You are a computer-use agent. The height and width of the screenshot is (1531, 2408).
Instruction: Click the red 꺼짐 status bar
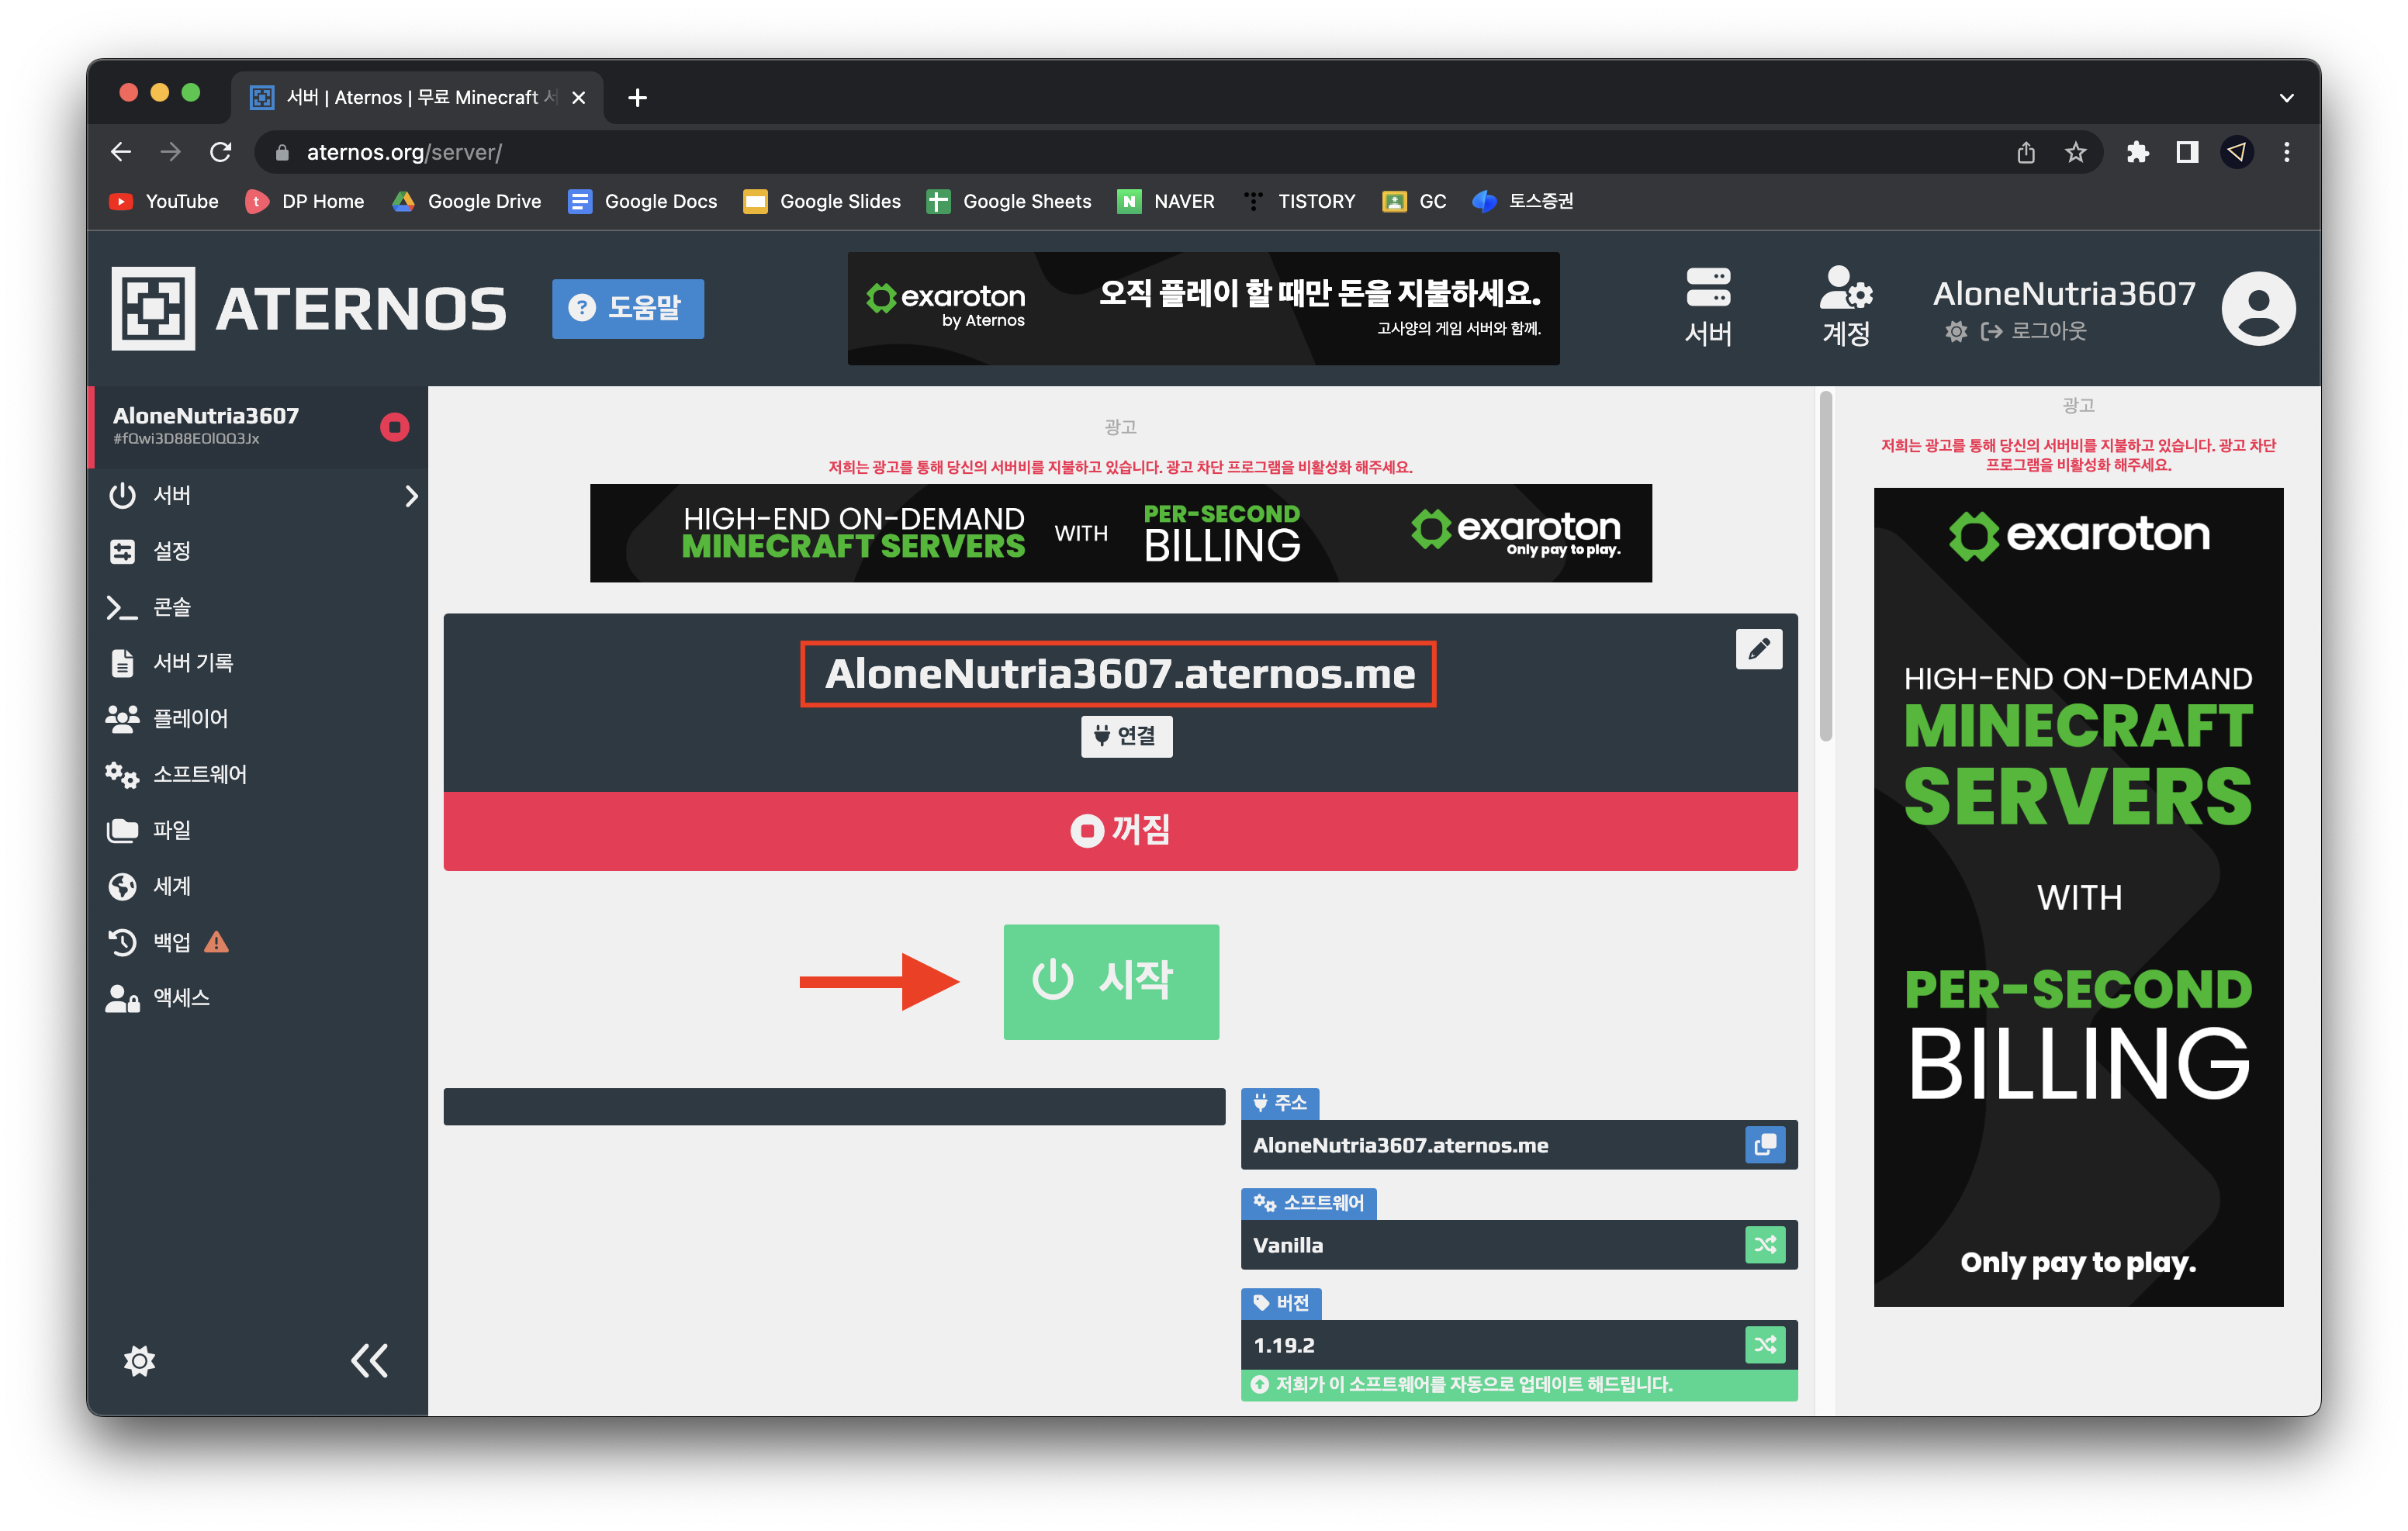coord(1120,831)
